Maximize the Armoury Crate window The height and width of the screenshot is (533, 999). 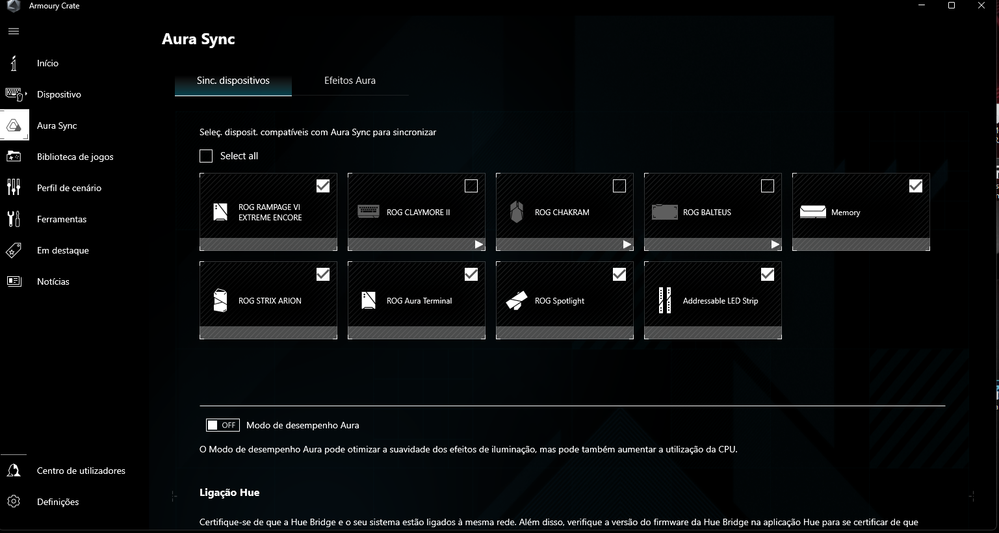[x=951, y=5]
